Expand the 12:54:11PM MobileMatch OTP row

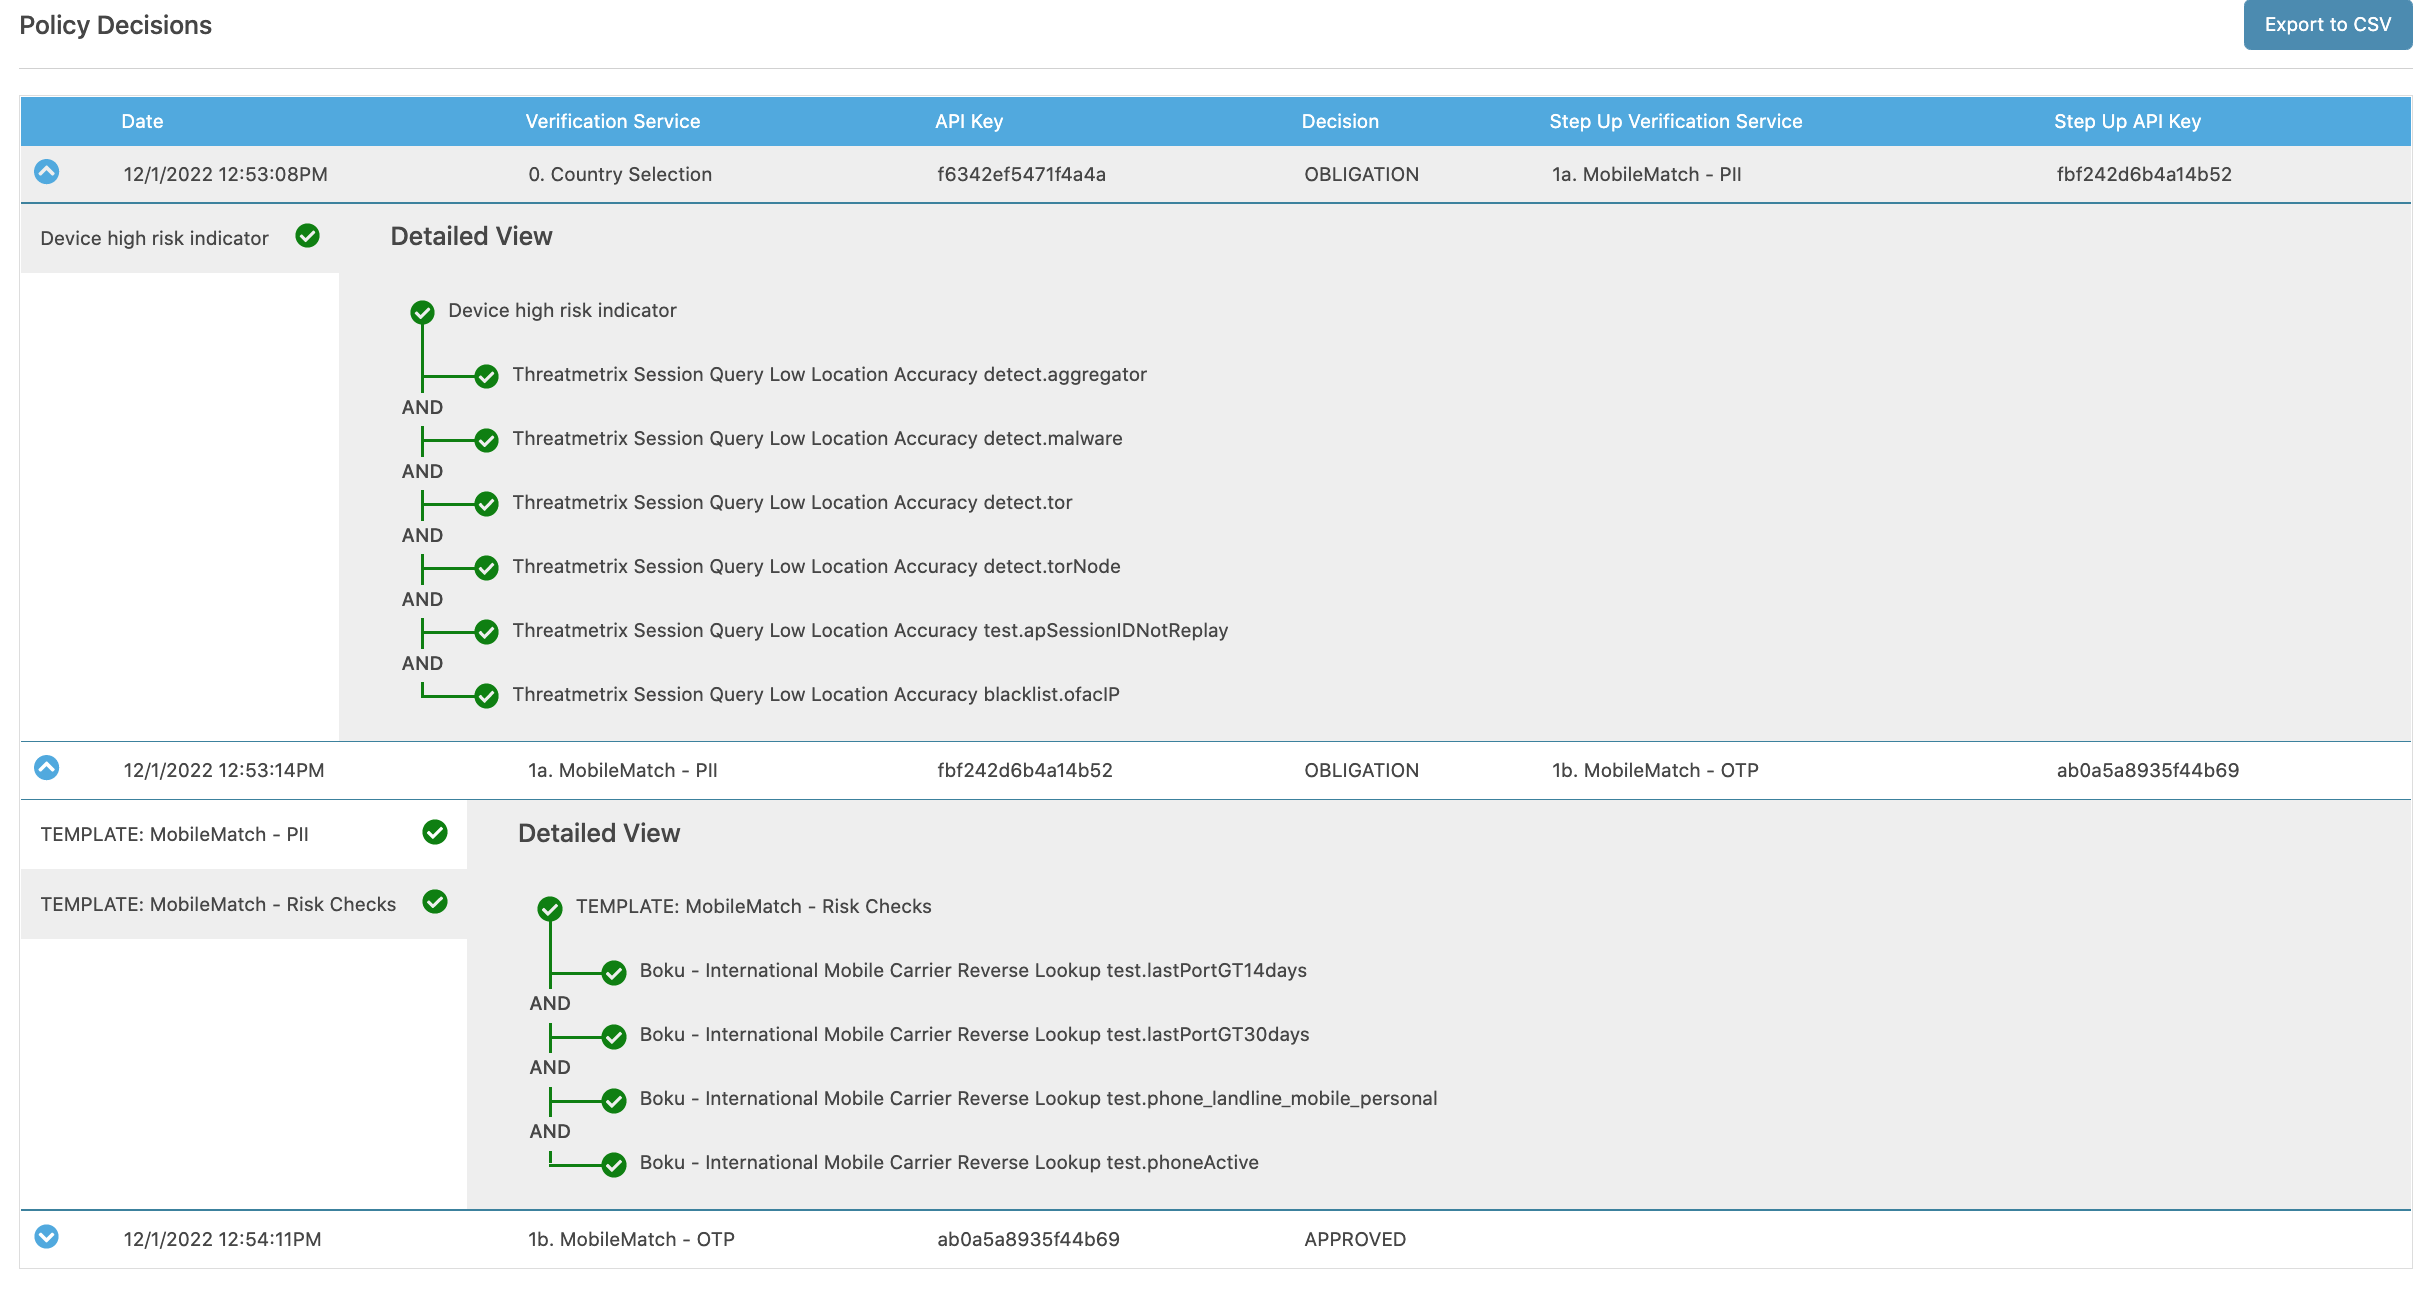pos(47,1237)
